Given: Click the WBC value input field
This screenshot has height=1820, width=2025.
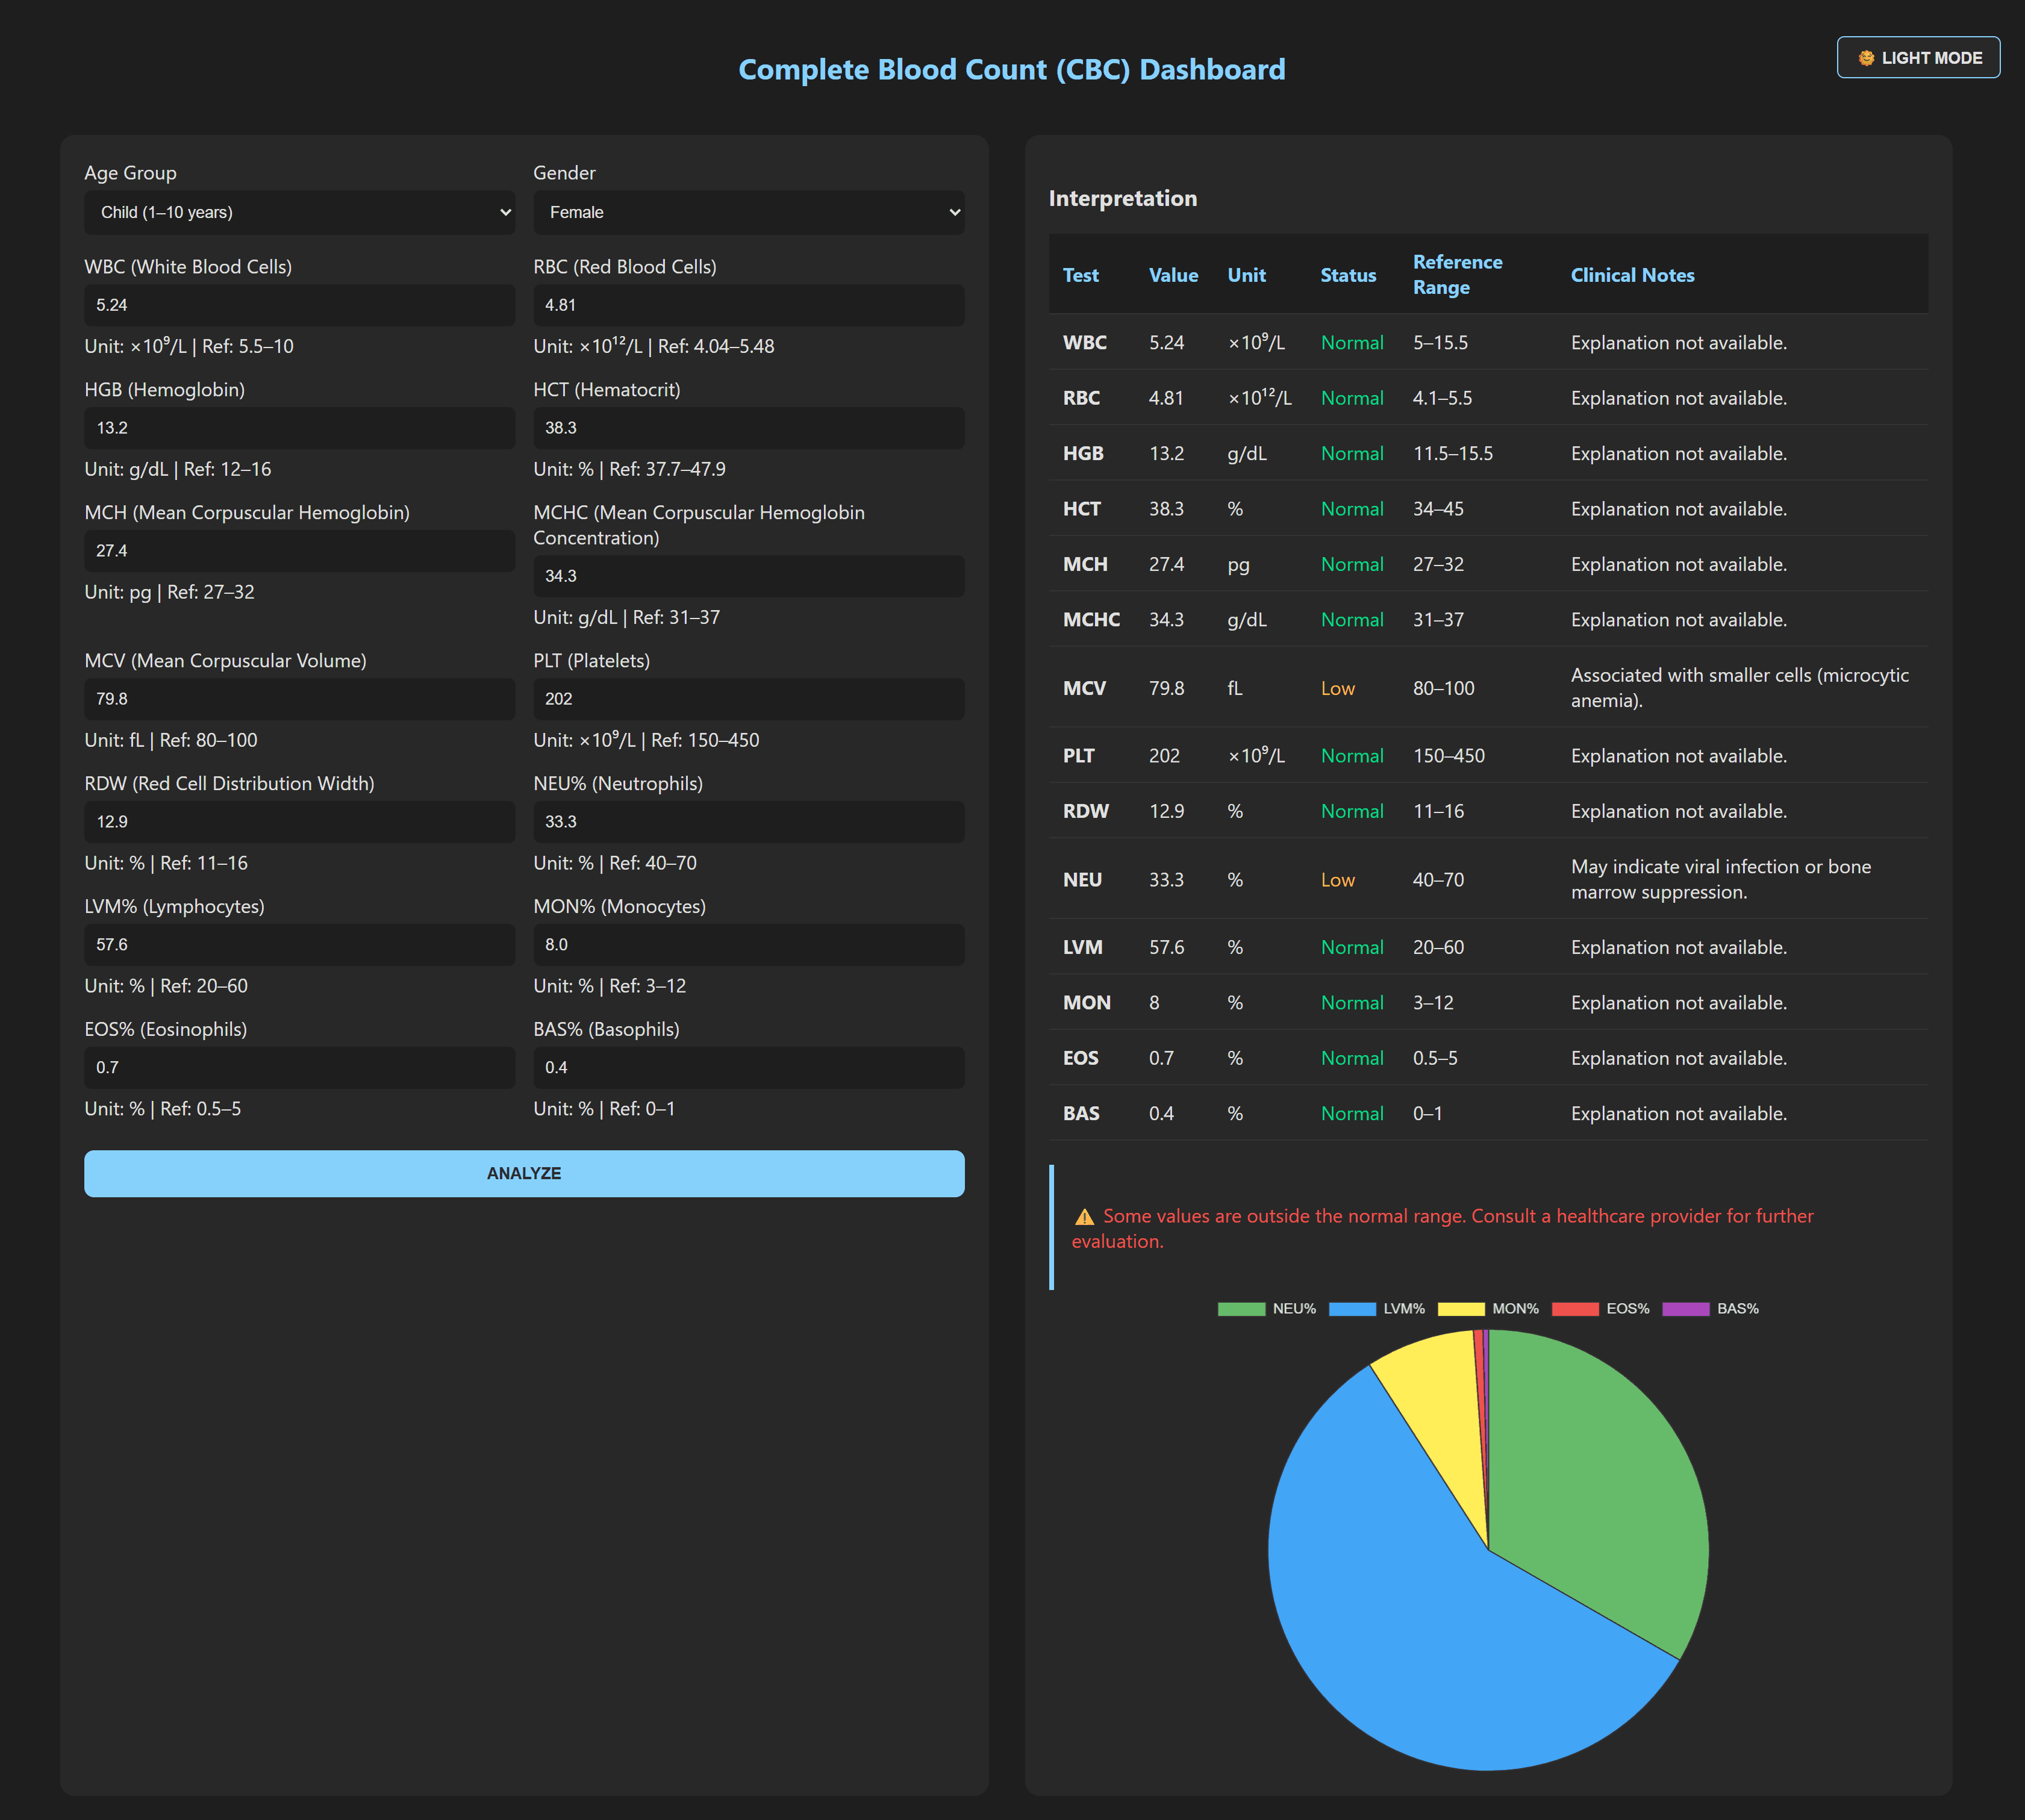Looking at the screenshot, I should pos(299,305).
